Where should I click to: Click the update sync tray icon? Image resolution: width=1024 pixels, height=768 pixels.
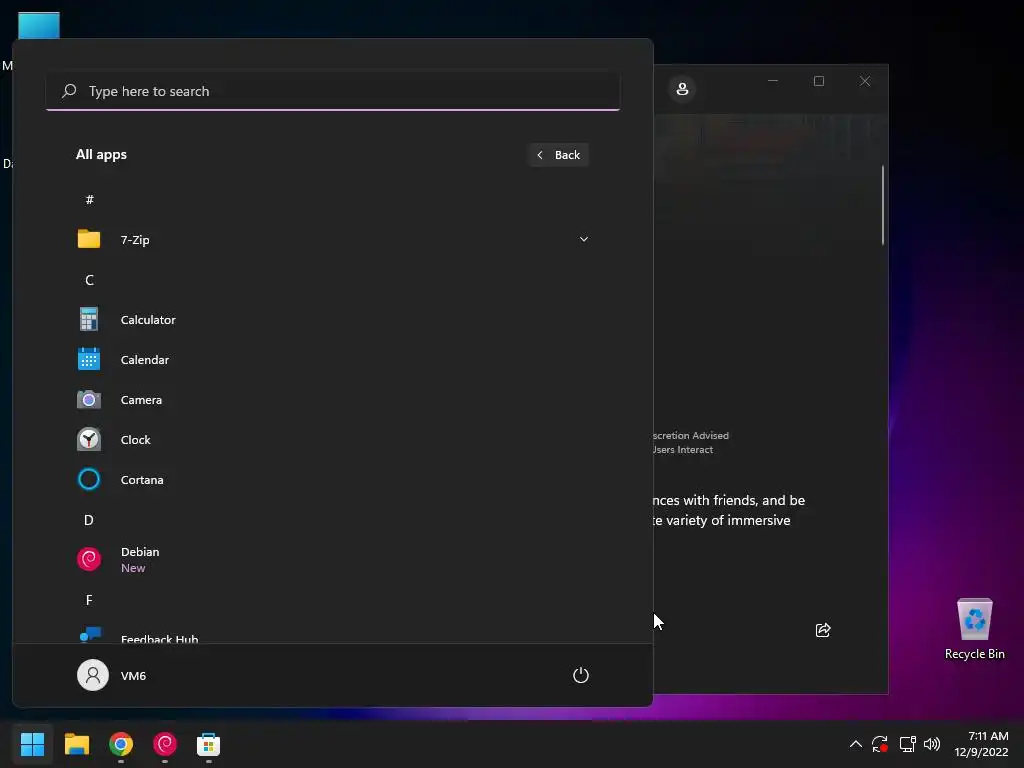pyautogui.click(x=880, y=744)
